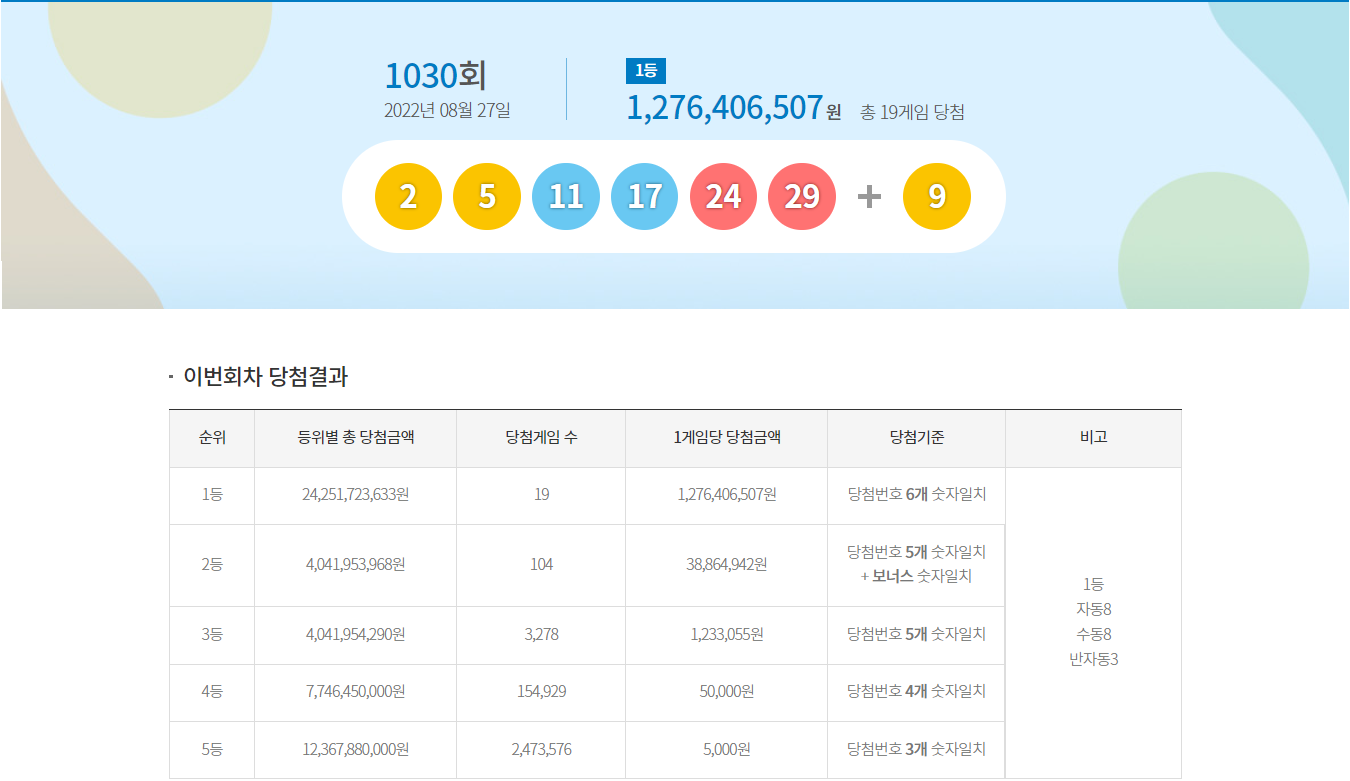The image size is (1350, 781).
Task: Click the yellow number 5 lottery ball
Action: tap(487, 197)
